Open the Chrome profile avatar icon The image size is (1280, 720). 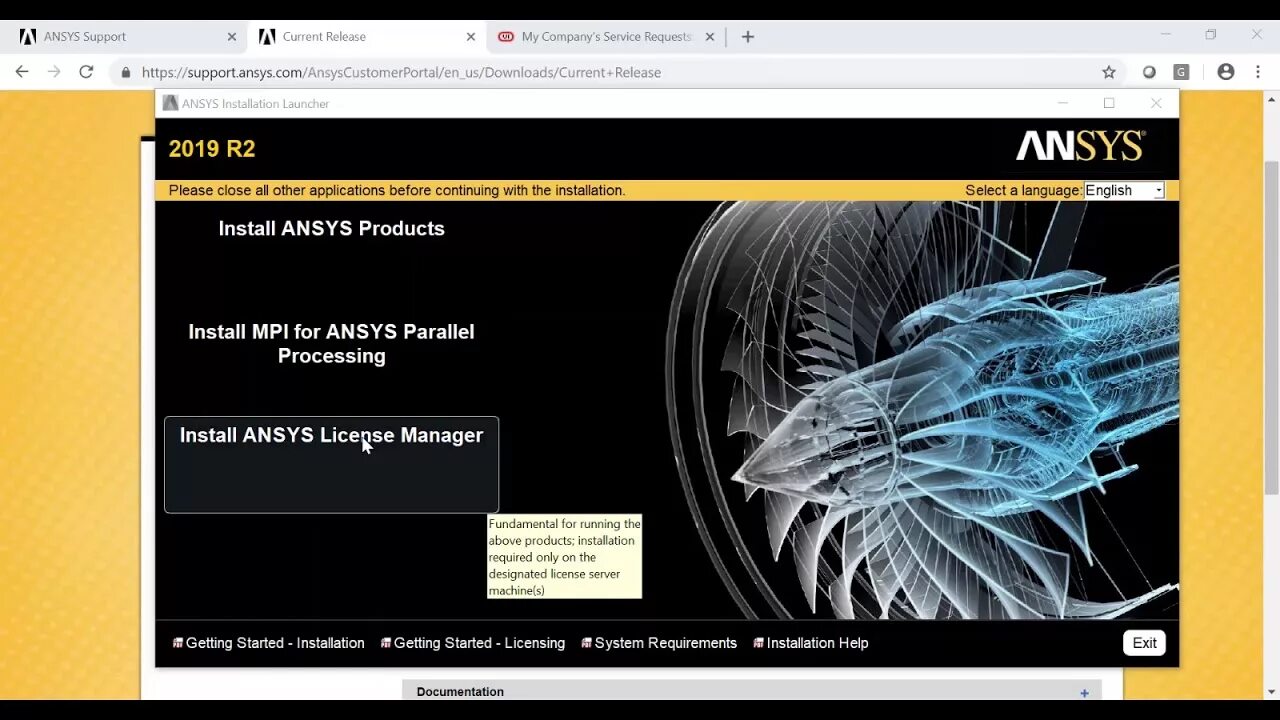1225,72
